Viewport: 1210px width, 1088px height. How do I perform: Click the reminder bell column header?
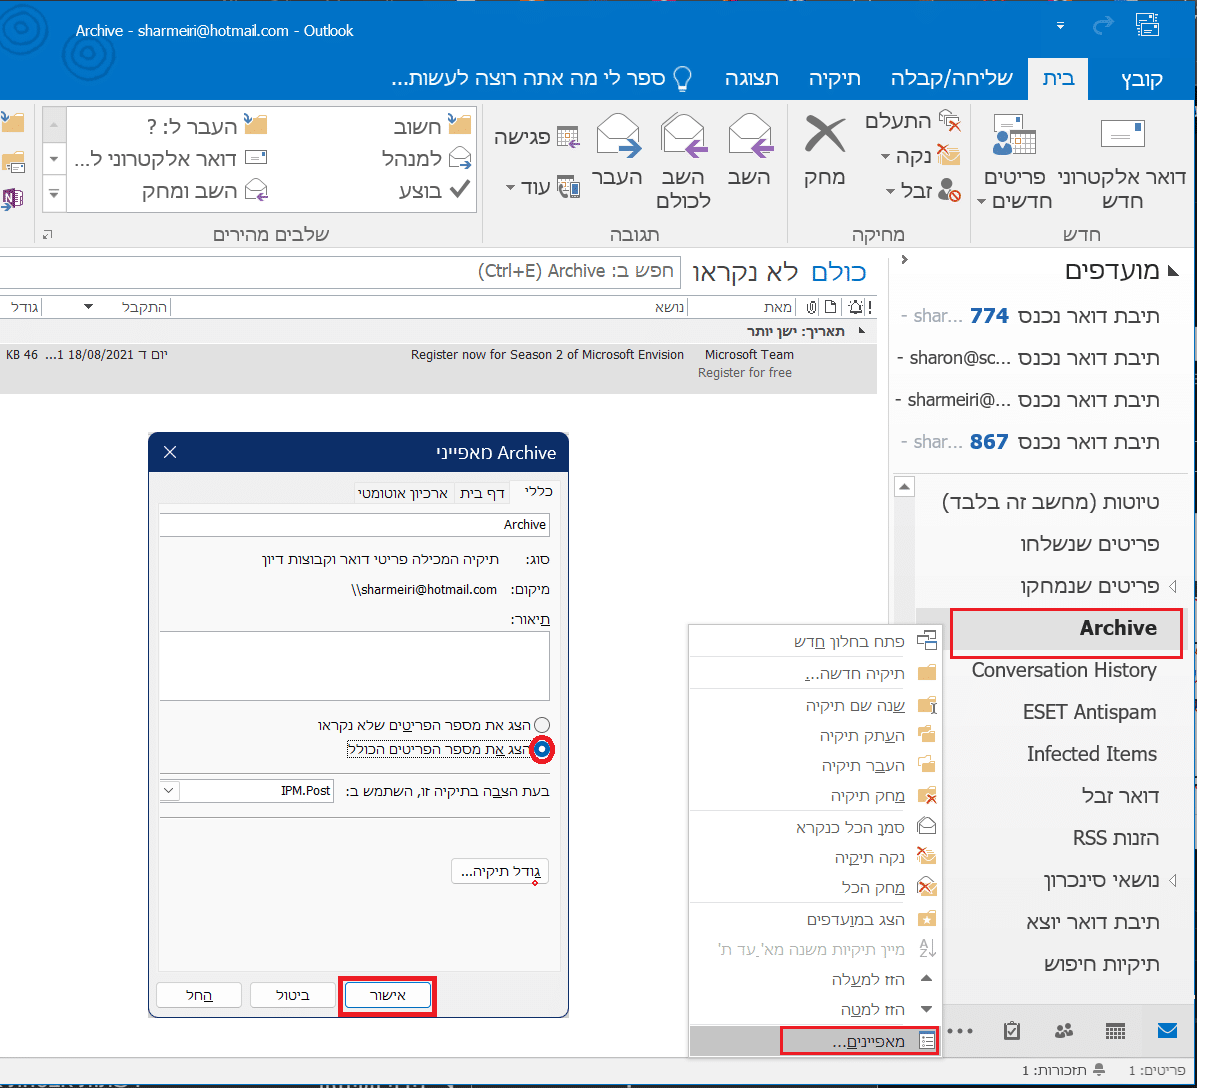coord(856,307)
